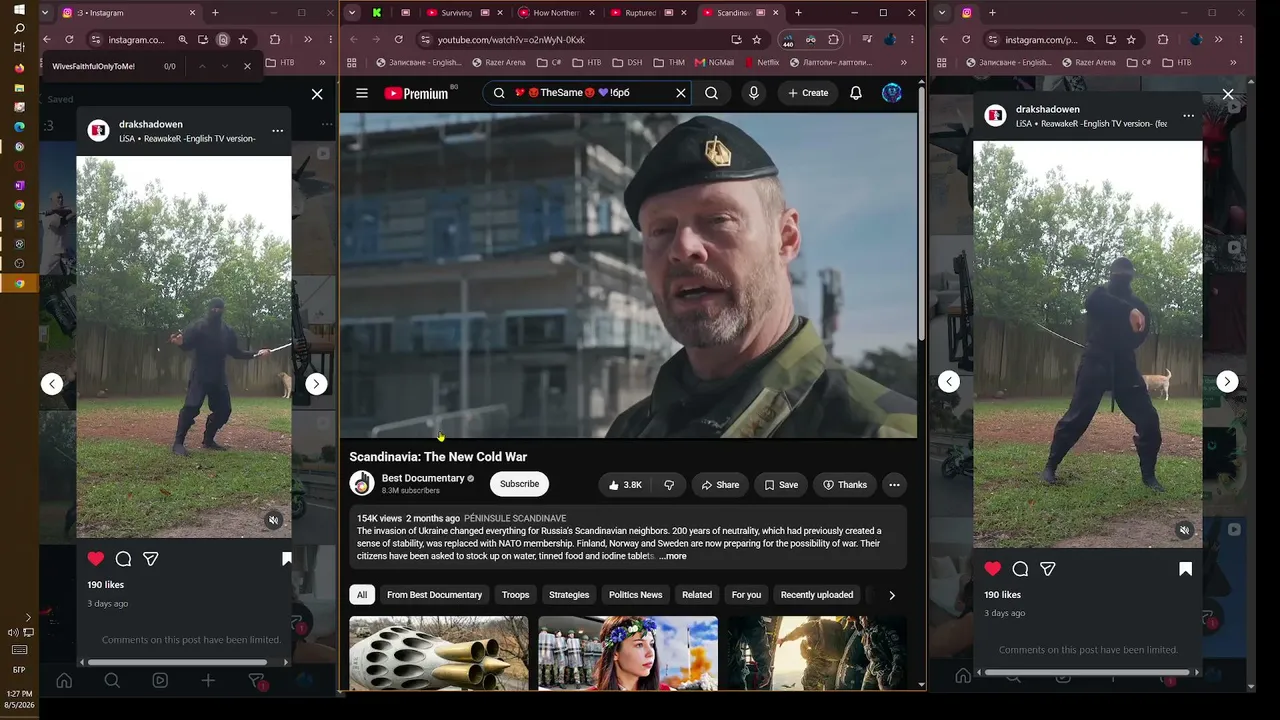Reload the YouTube page
Viewport: 1280px width, 720px height.
click(x=398, y=40)
